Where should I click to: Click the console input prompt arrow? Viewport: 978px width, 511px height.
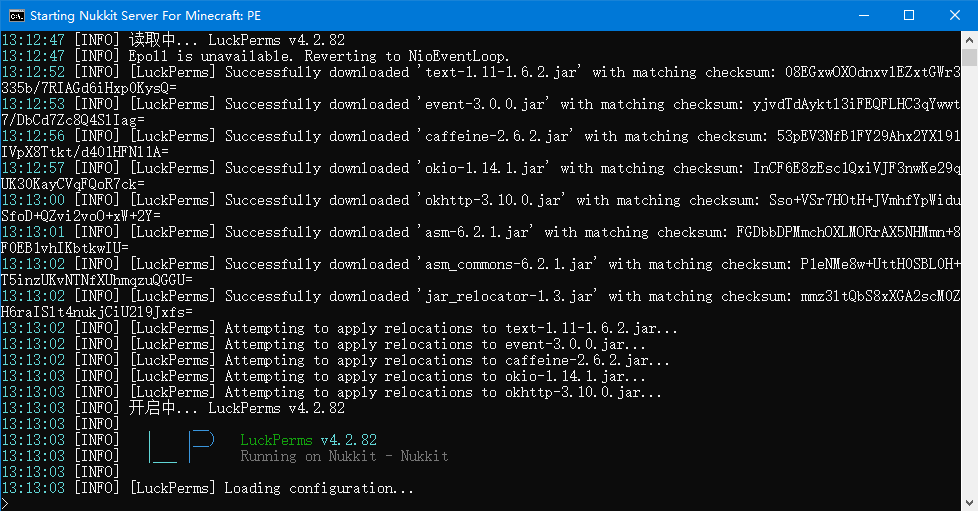(x=5, y=503)
